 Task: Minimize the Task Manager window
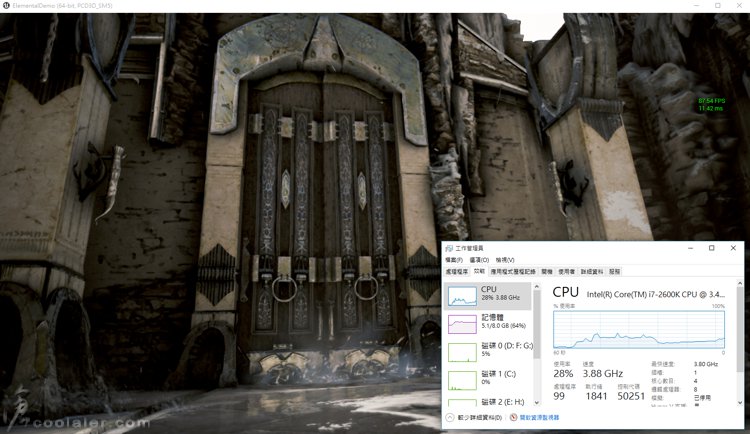tap(691, 248)
